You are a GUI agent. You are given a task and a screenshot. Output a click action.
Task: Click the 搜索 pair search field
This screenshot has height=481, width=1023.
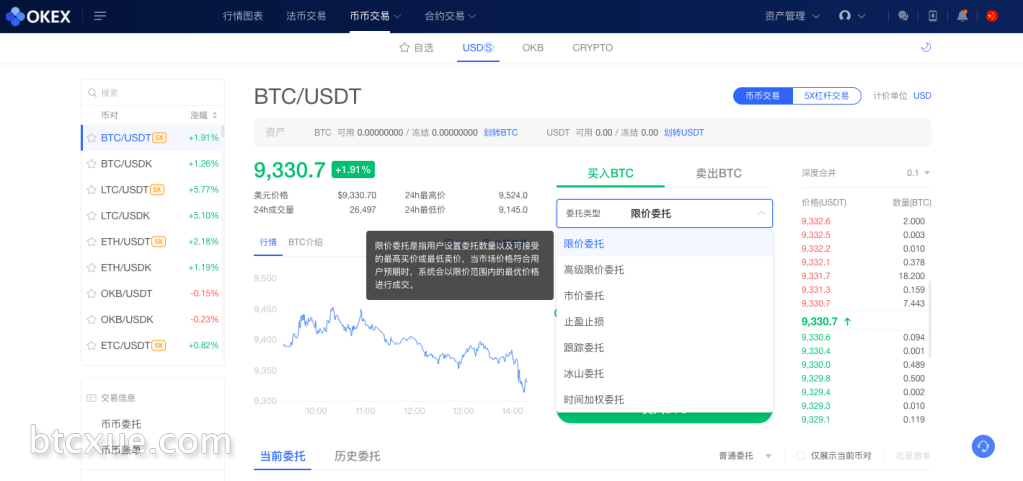(153, 93)
